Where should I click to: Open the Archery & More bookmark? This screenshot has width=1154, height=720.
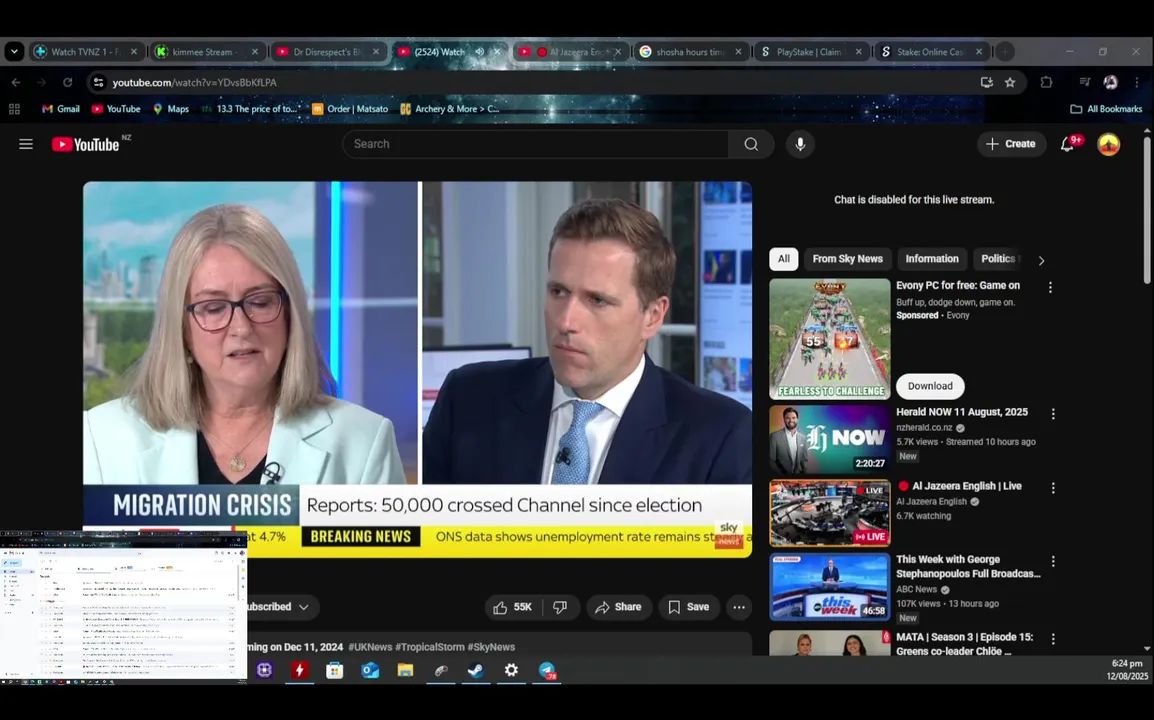(x=450, y=109)
